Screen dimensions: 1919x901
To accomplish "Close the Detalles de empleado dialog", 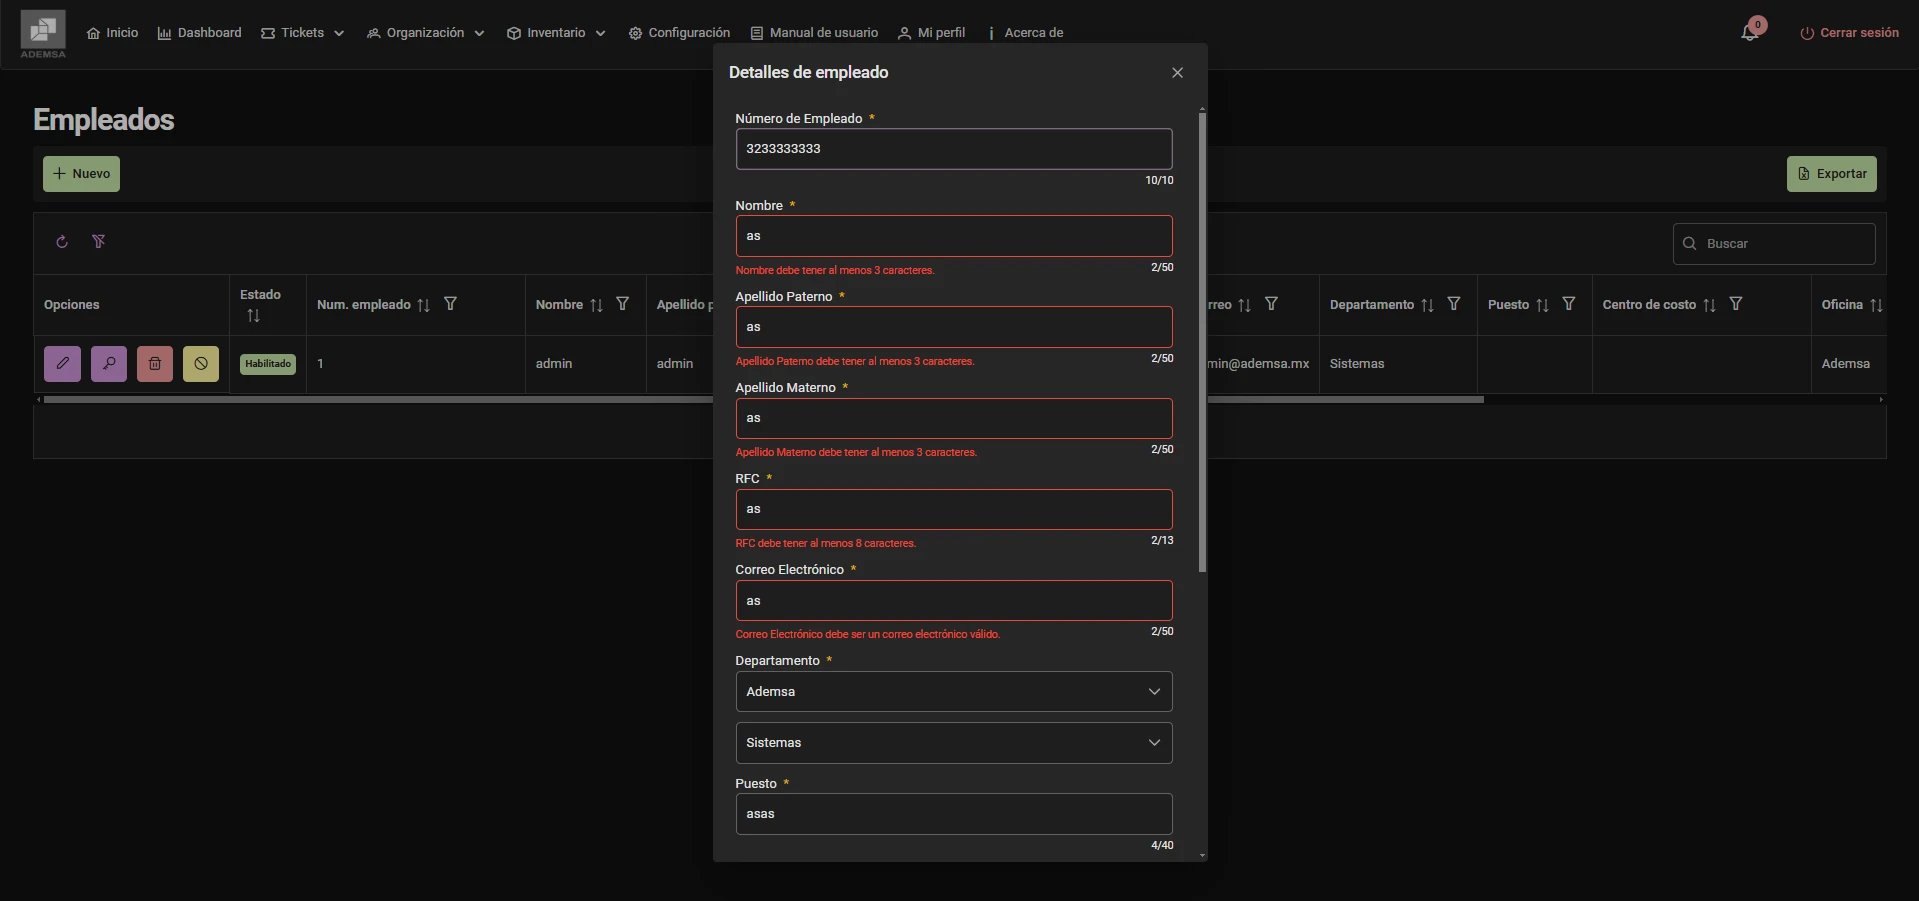I will [1177, 73].
